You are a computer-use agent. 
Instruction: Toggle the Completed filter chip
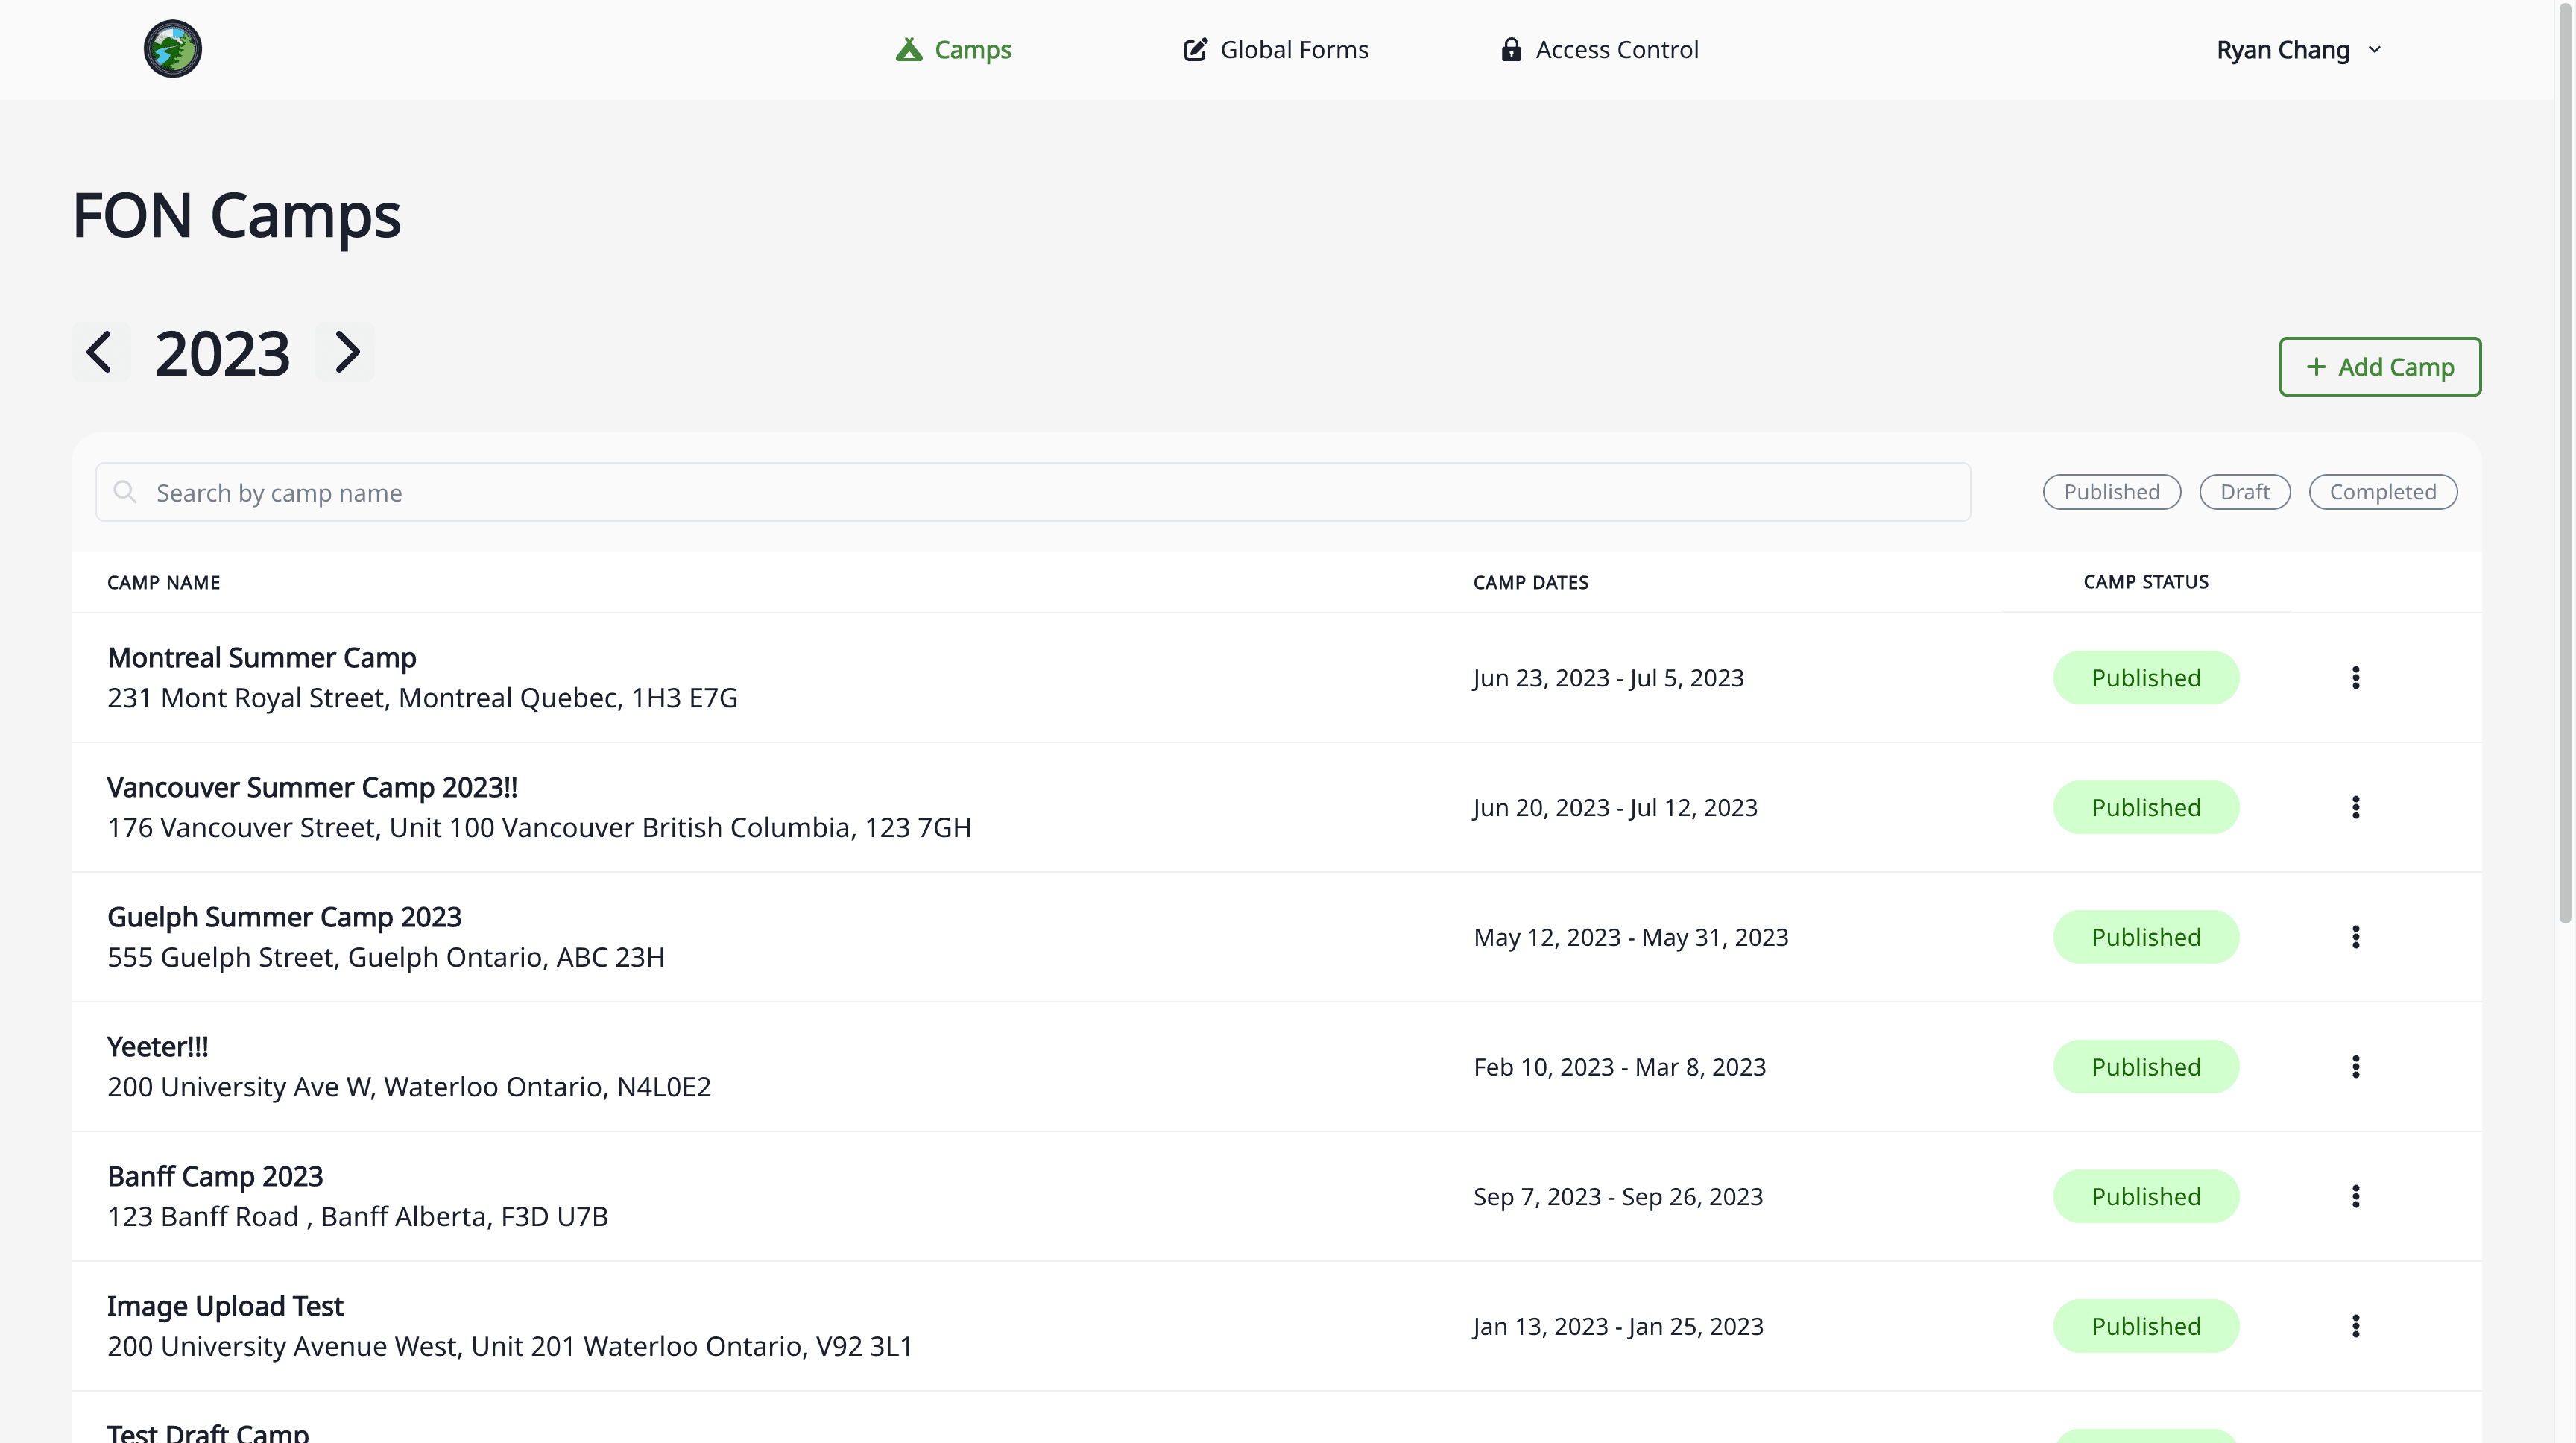tap(2383, 492)
